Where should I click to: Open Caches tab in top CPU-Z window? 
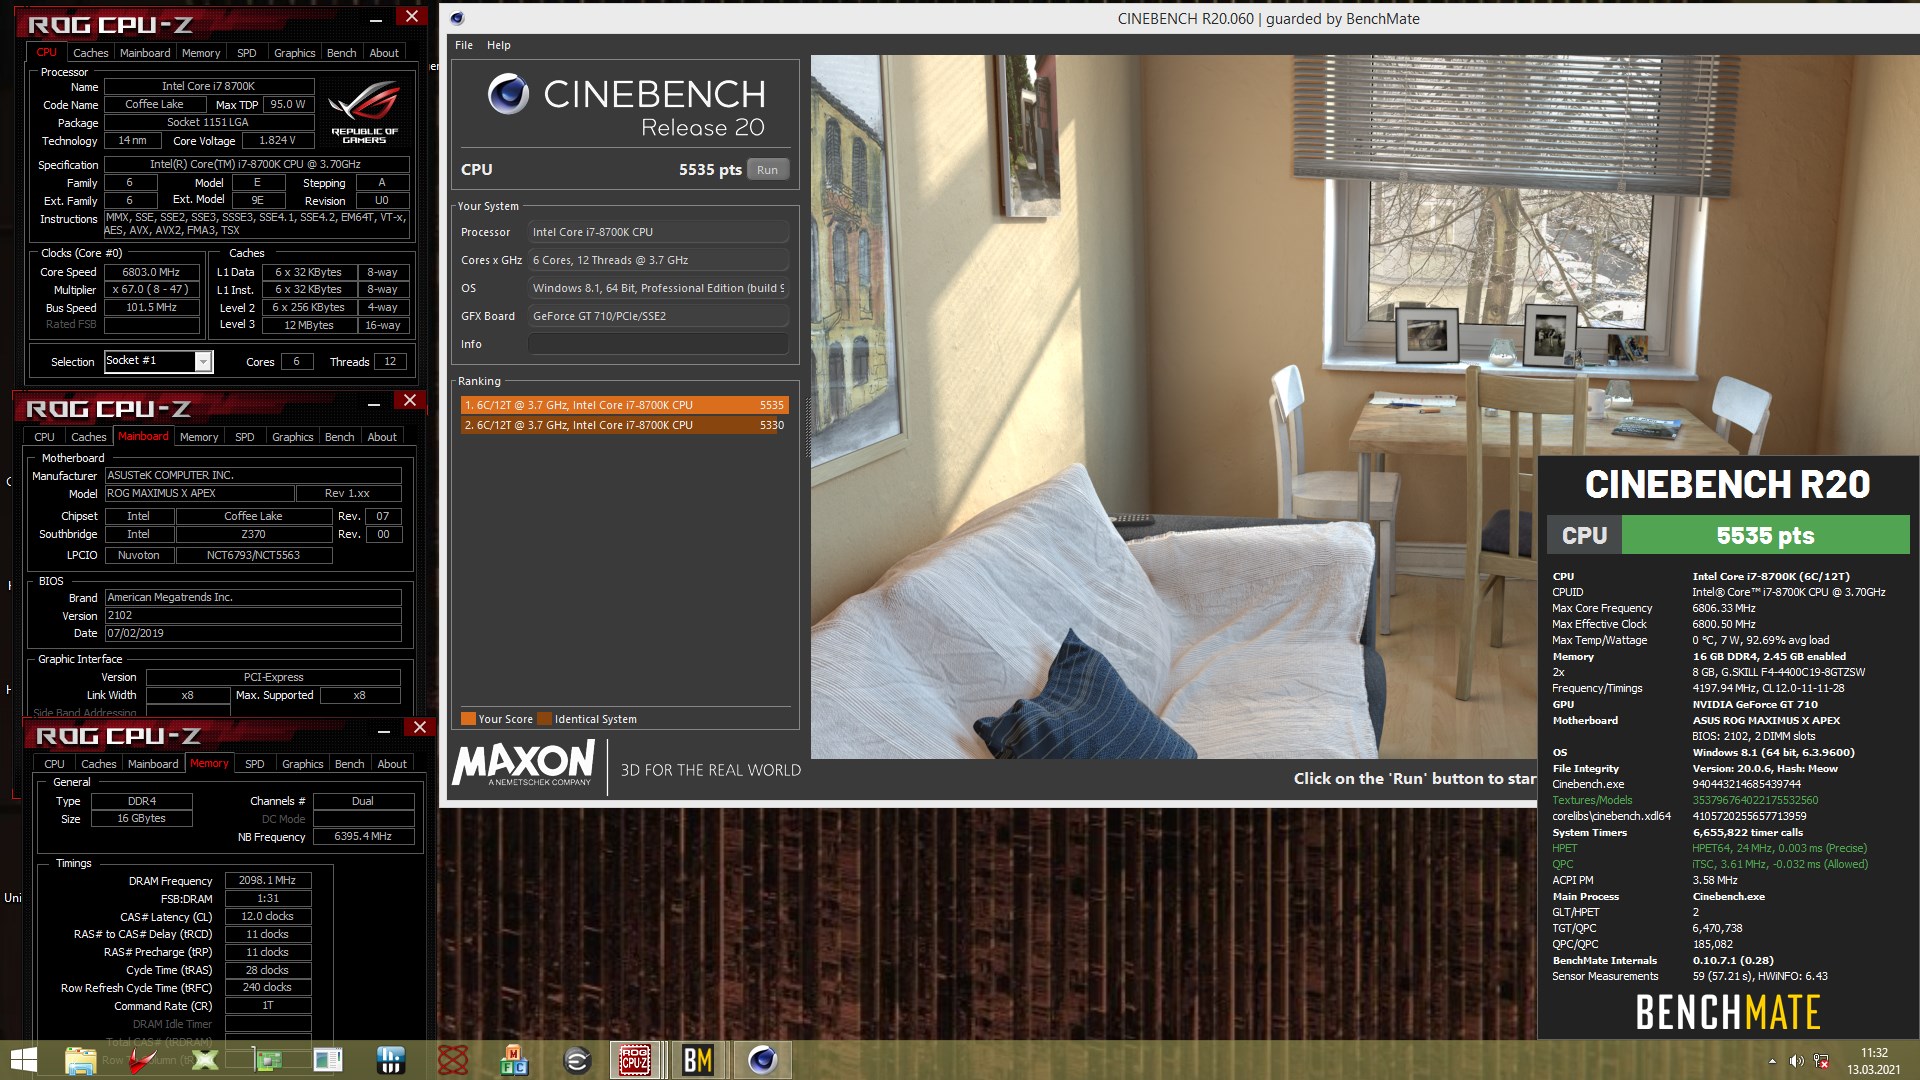[90, 53]
